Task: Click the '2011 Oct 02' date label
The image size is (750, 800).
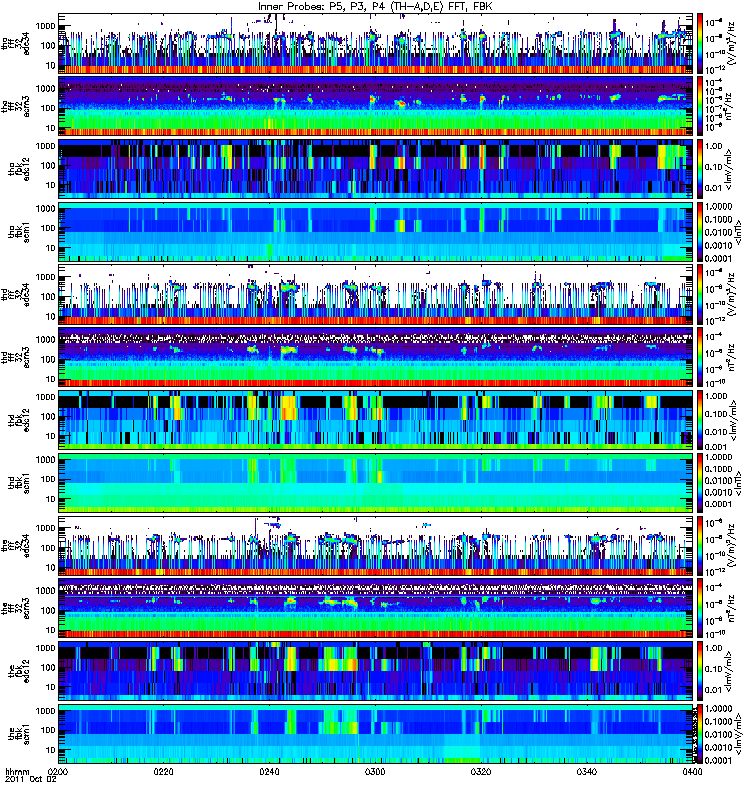Action: pos(31,779)
